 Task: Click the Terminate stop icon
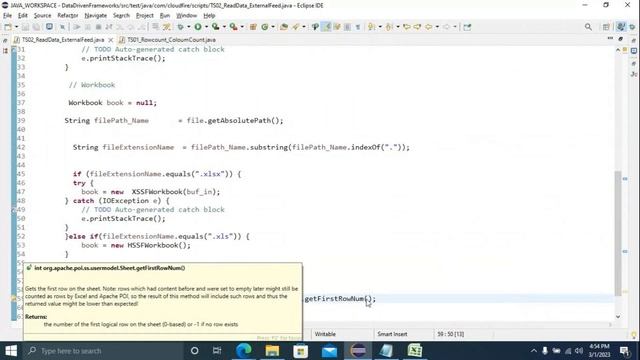coord(98,27)
